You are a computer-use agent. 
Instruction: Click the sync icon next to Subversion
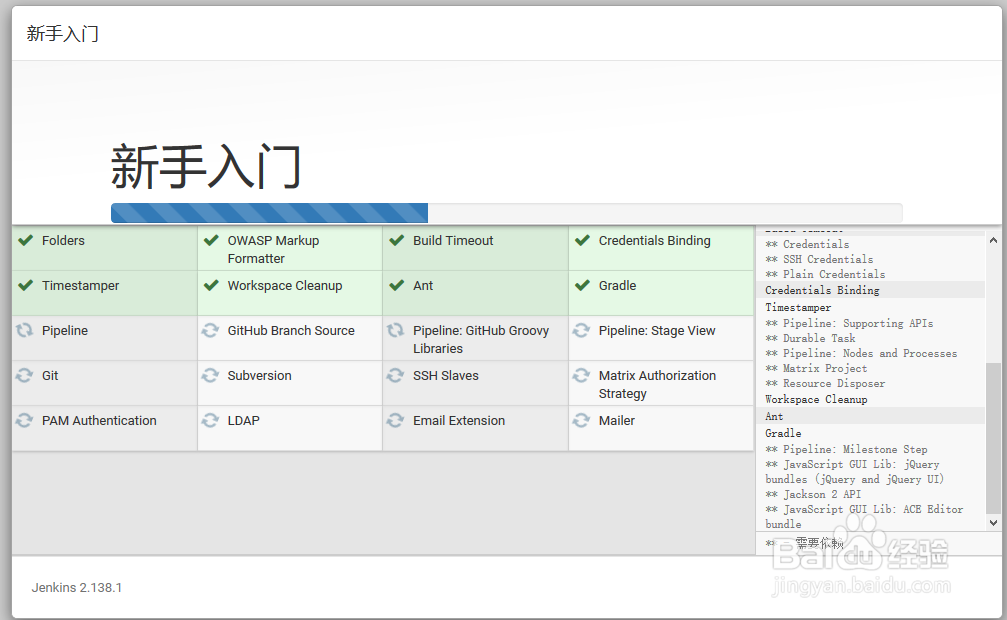point(210,375)
